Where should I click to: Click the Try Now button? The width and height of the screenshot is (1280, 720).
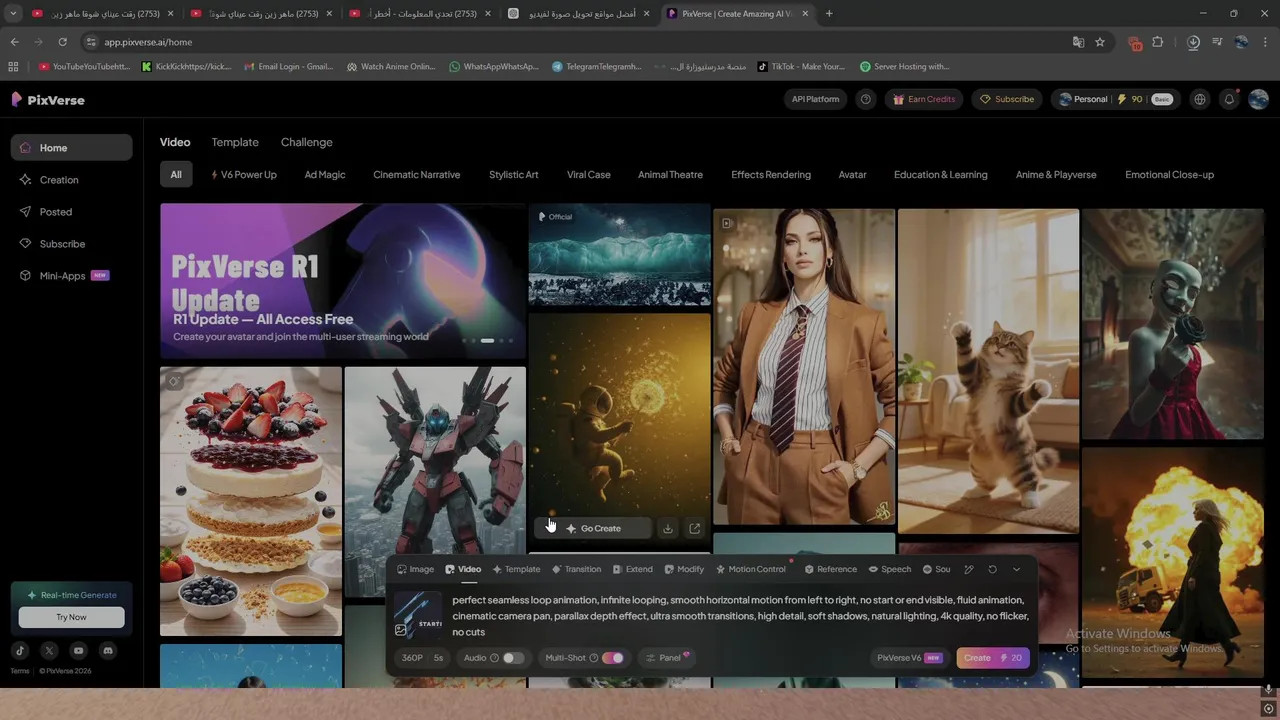71,617
